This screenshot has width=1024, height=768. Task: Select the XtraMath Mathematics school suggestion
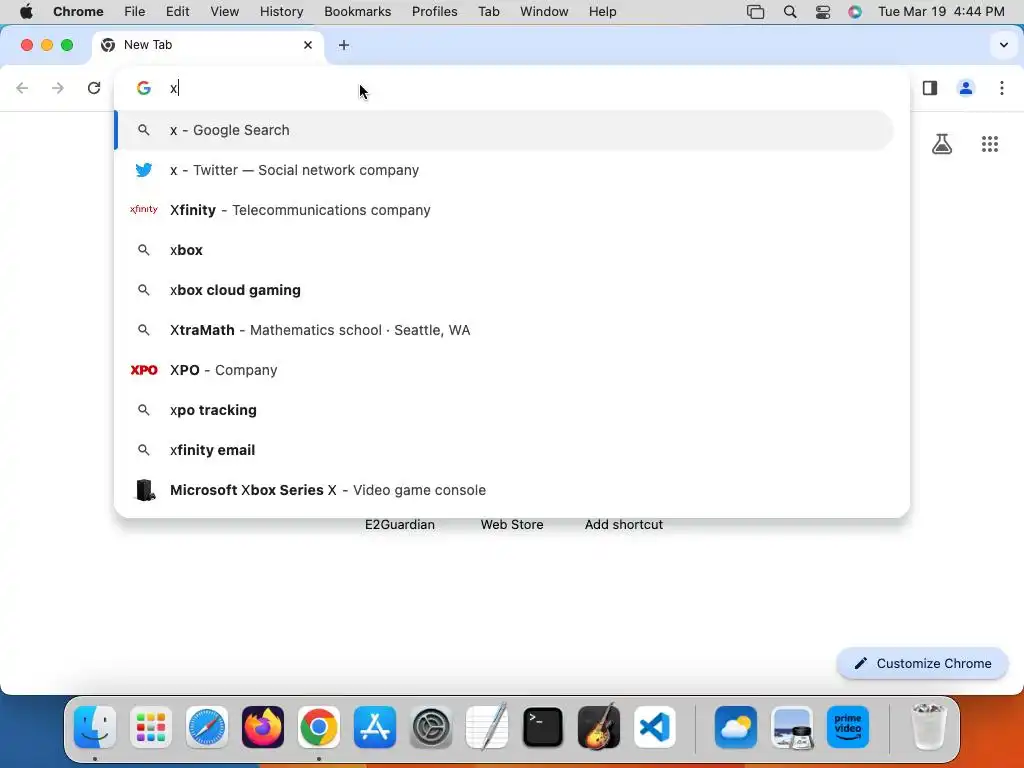point(505,330)
